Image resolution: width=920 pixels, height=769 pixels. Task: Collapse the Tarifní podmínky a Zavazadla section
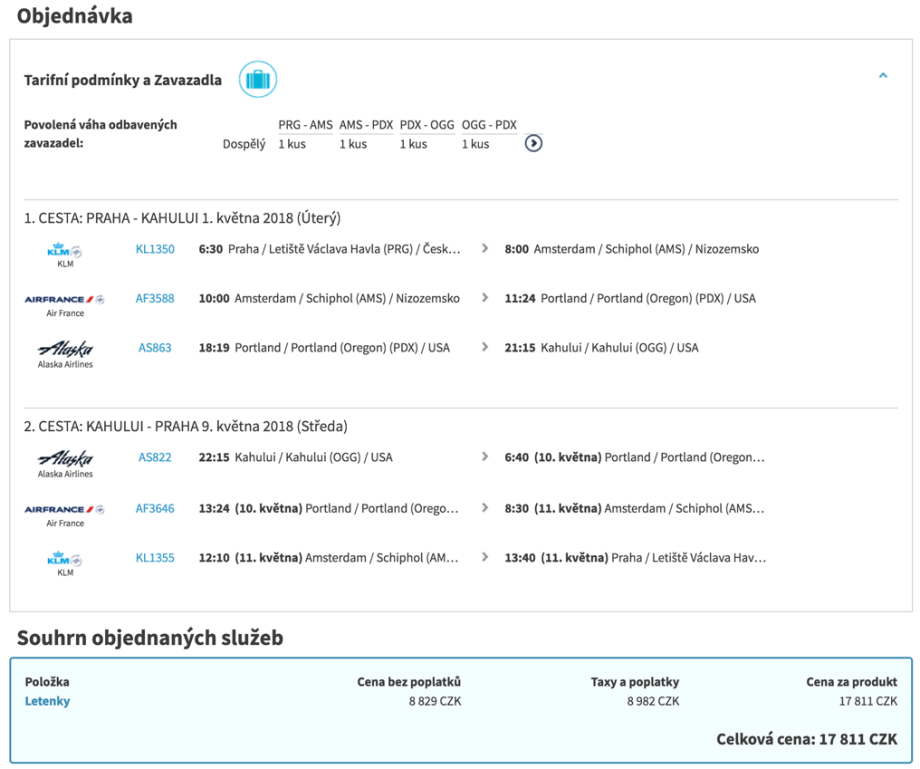[x=882, y=75]
